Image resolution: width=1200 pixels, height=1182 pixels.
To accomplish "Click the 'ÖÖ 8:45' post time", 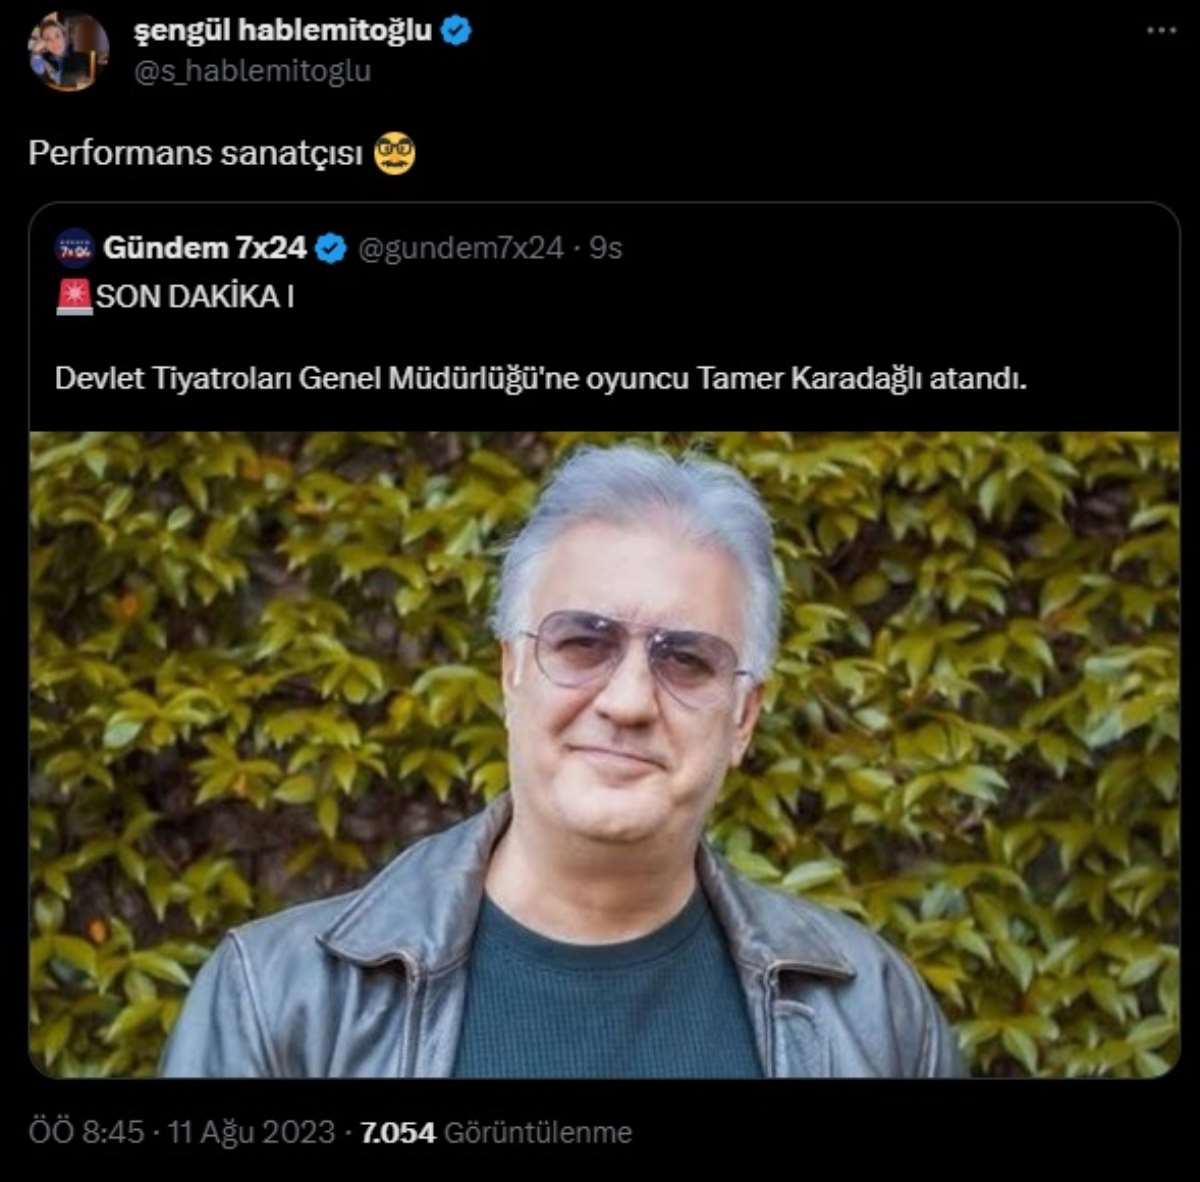I will coord(86,1132).
